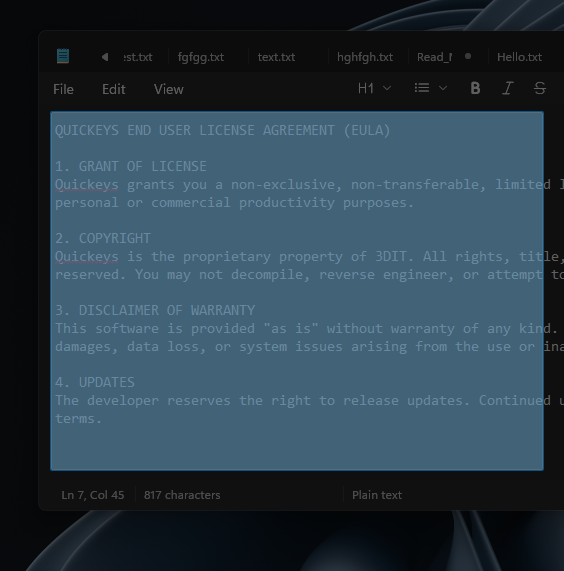This screenshot has width=564, height=571.
Task: Click the line starting 'personal or commercial productivity'
Action: [x=234, y=203]
